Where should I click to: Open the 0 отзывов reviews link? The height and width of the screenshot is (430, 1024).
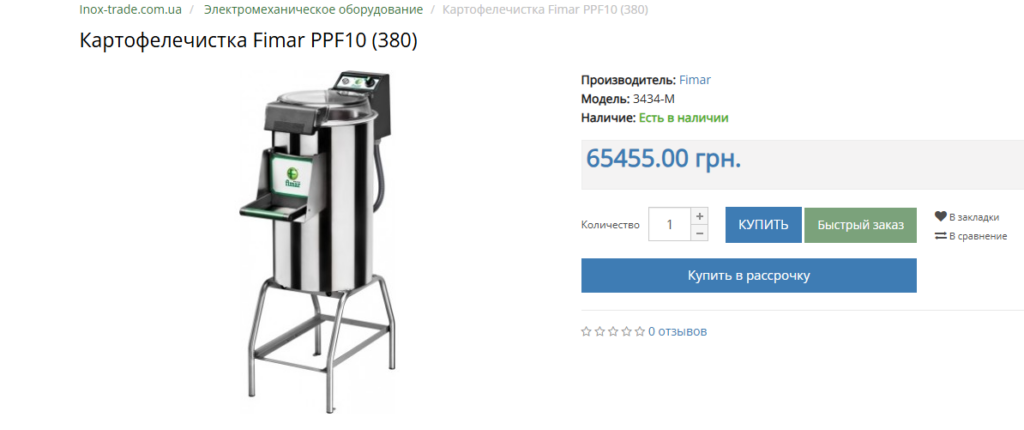coord(677,331)
